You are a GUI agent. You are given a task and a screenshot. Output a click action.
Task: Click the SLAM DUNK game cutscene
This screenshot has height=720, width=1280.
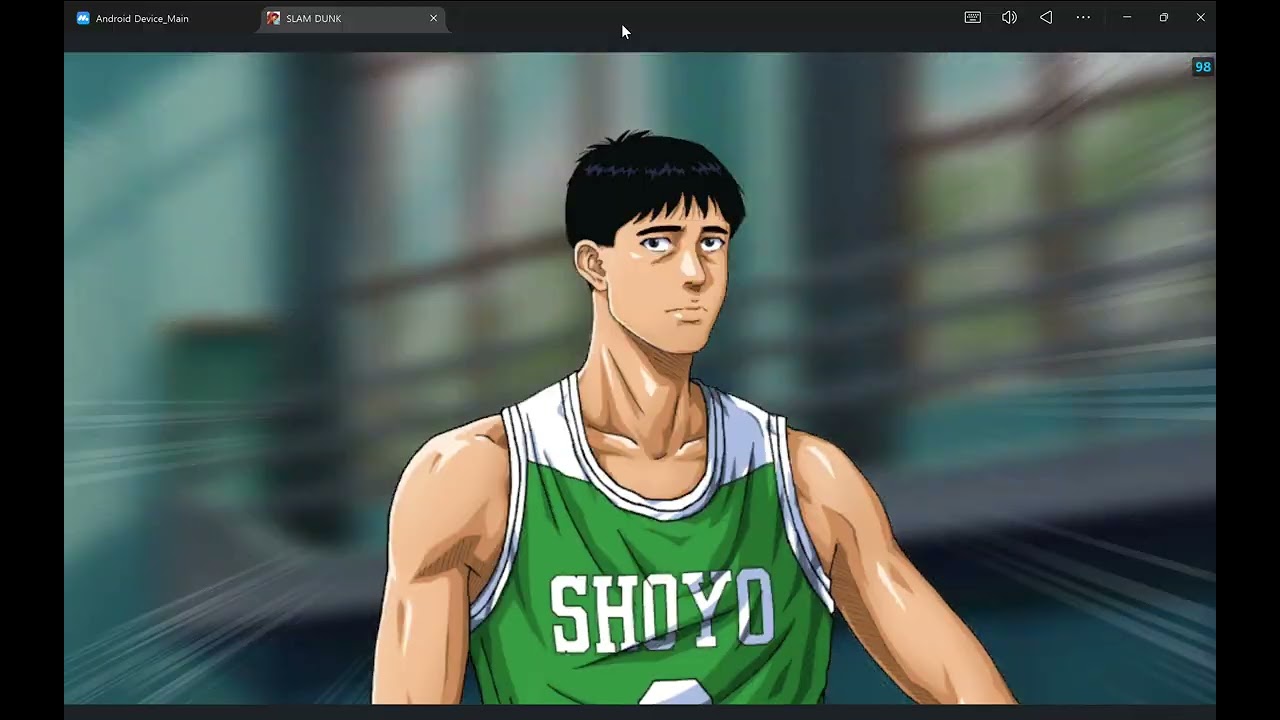pos(640,378)
